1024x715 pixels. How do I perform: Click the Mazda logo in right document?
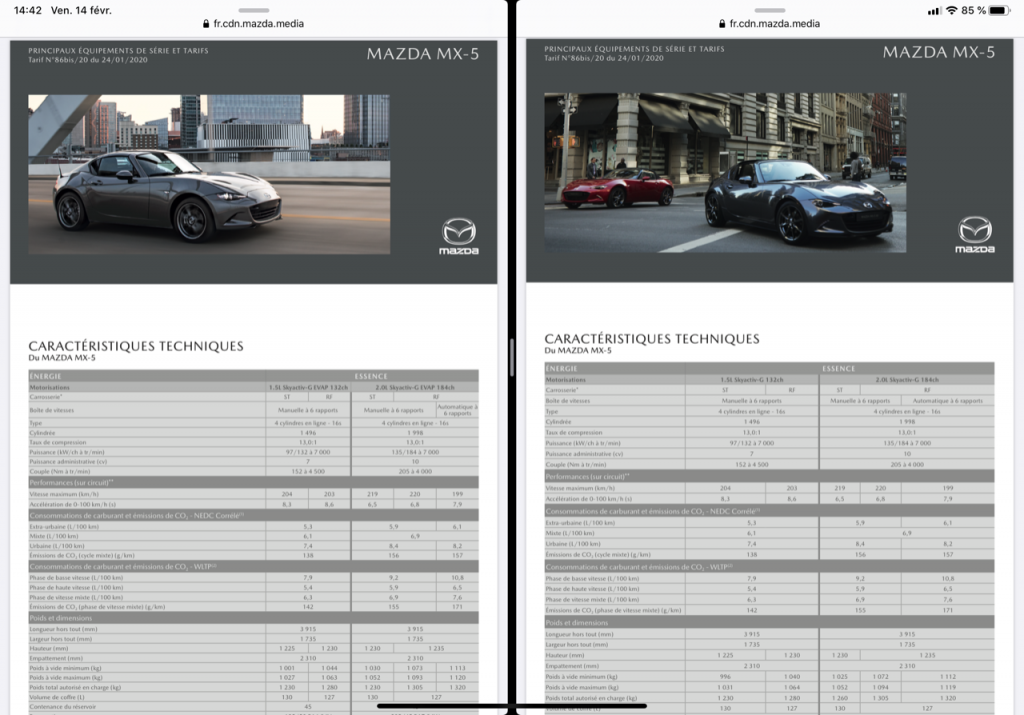click(974, 234)
